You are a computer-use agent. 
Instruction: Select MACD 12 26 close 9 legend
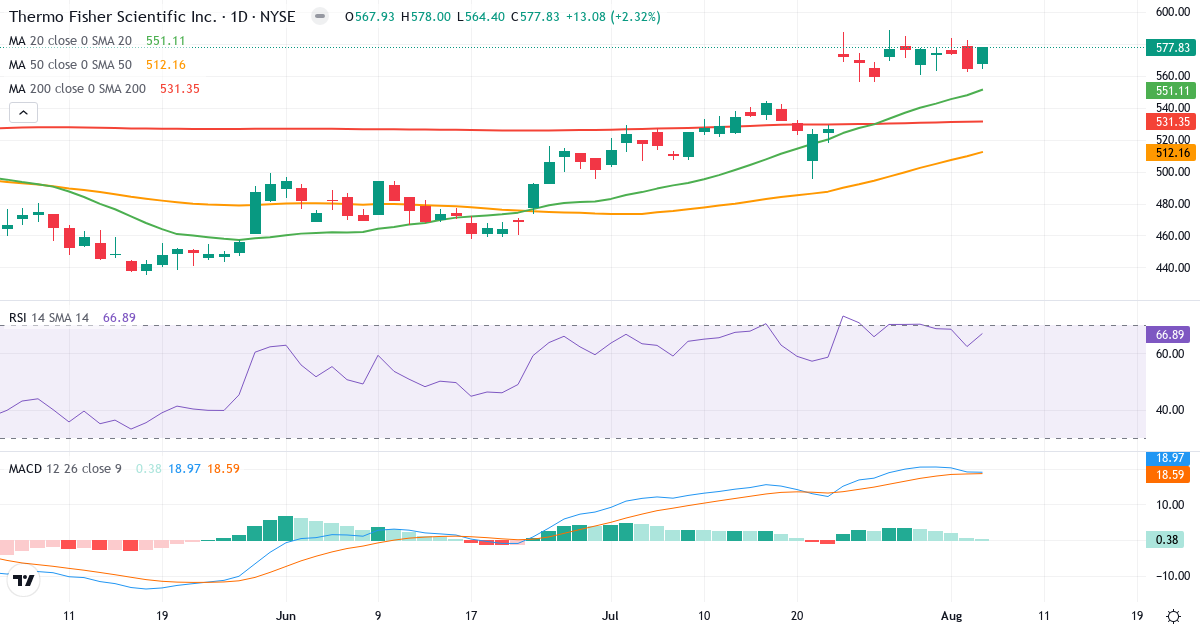(x=65, y=468)
